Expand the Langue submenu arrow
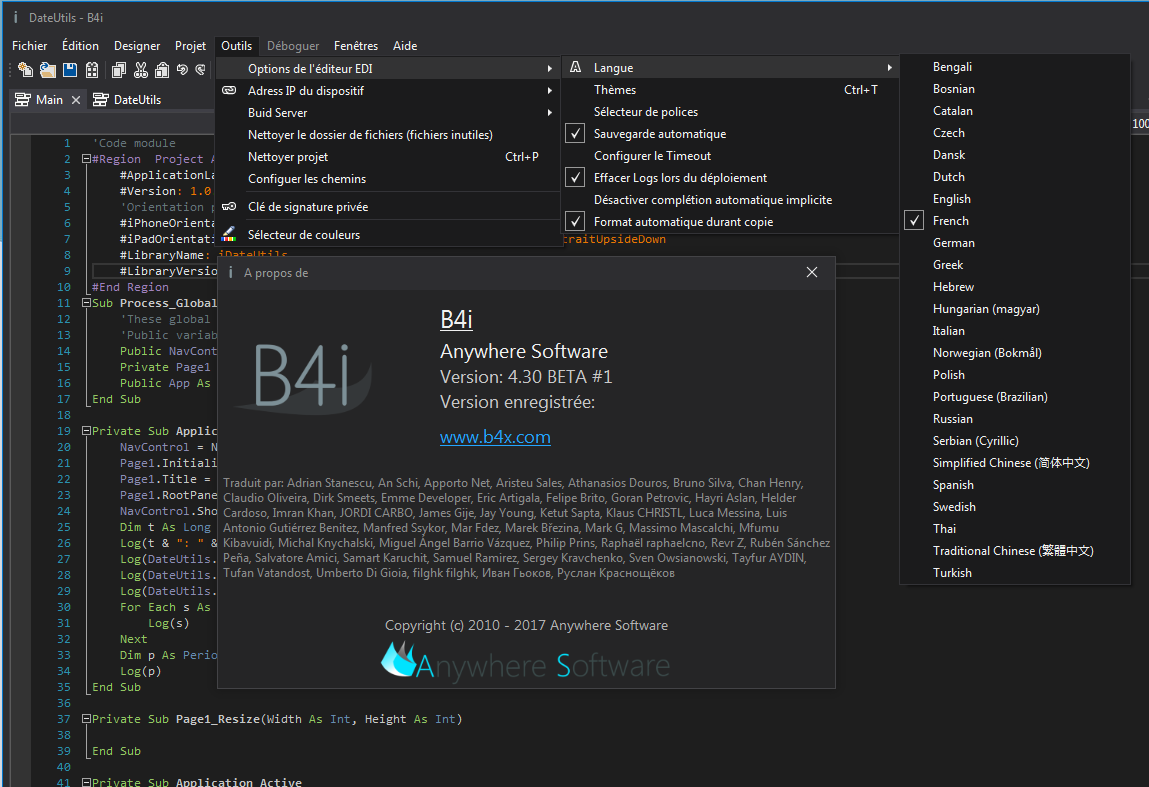 [x=890, y=67]
